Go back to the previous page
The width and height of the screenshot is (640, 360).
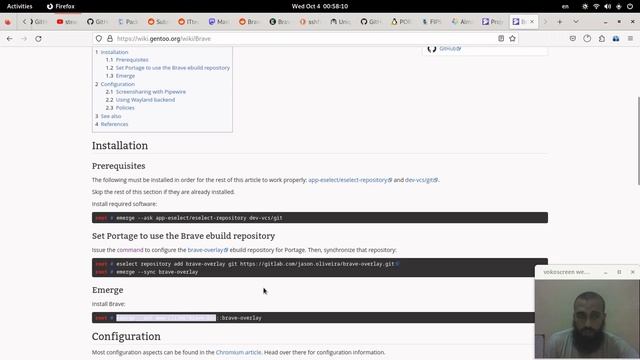[x=9, y=38]
